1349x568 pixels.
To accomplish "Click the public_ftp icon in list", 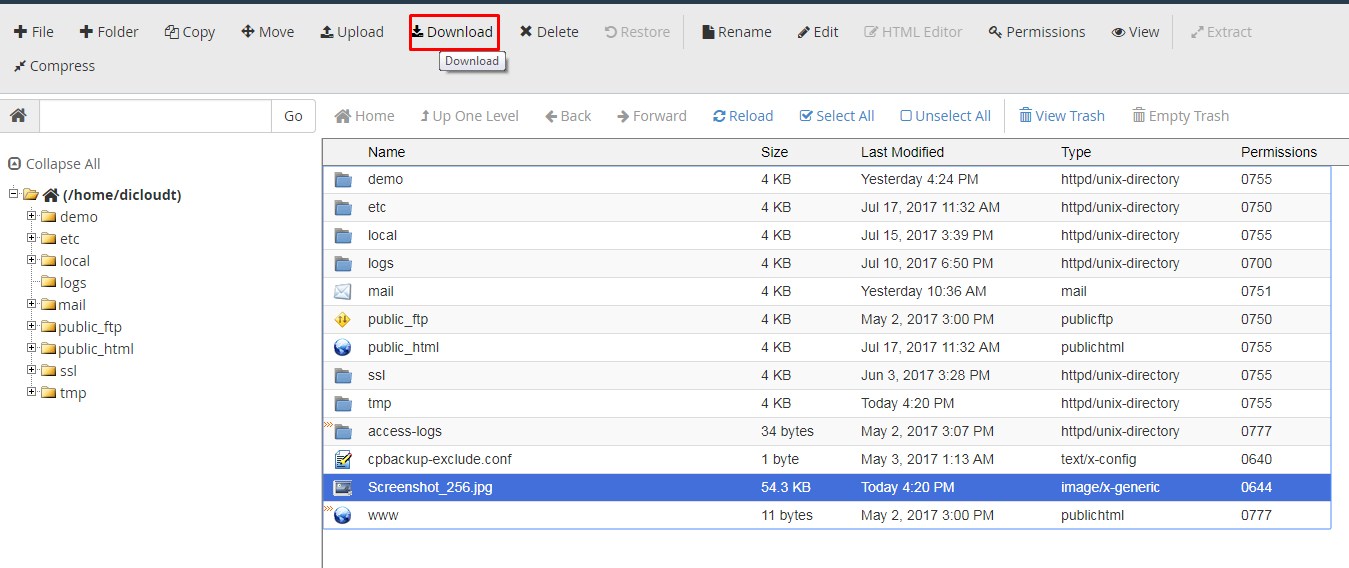I will [343, 320].
